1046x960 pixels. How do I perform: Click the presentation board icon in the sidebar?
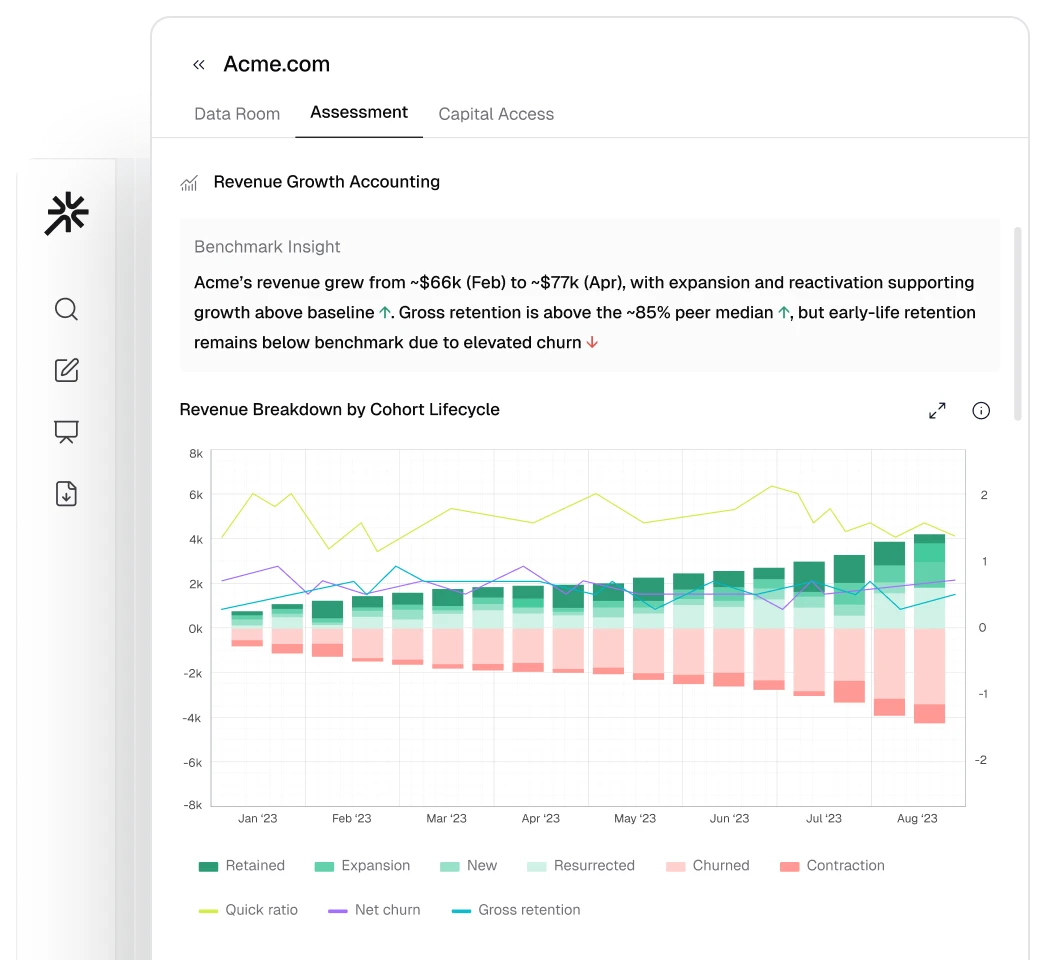click(66, 432)
